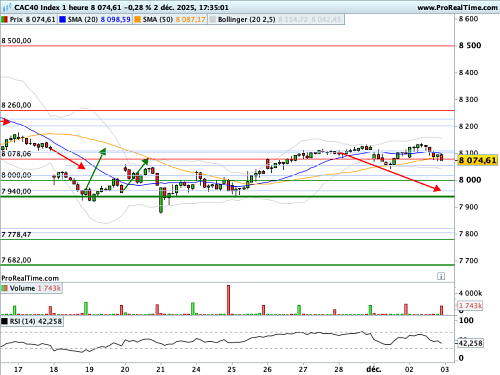The image size is (500, 375).
Task: Click the bold 8 000 price axis label
Action: (x=470, y=180)
